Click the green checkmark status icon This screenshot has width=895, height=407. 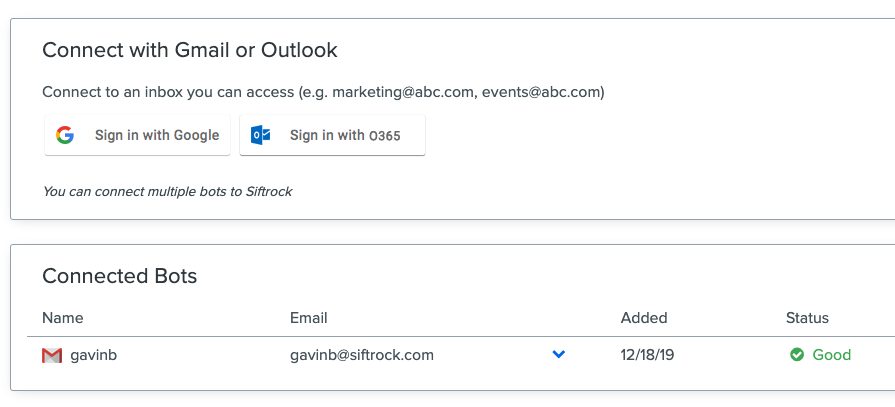[x=797, y=355]
